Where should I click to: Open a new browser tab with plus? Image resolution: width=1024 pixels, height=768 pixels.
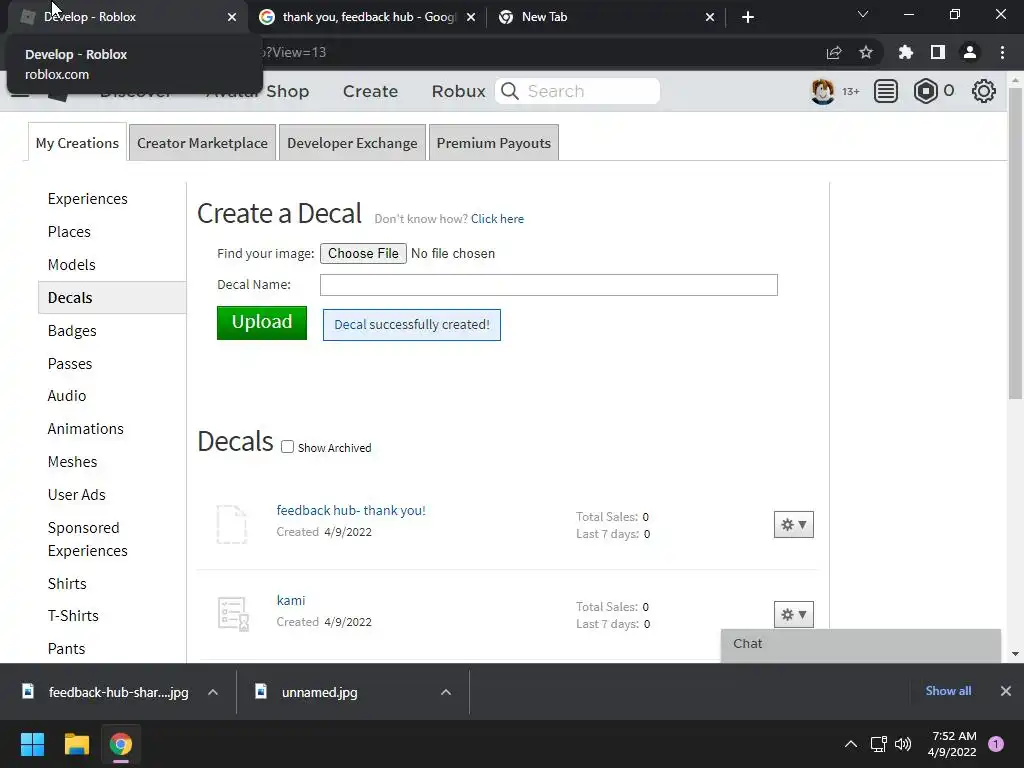[x=748, y=17]
